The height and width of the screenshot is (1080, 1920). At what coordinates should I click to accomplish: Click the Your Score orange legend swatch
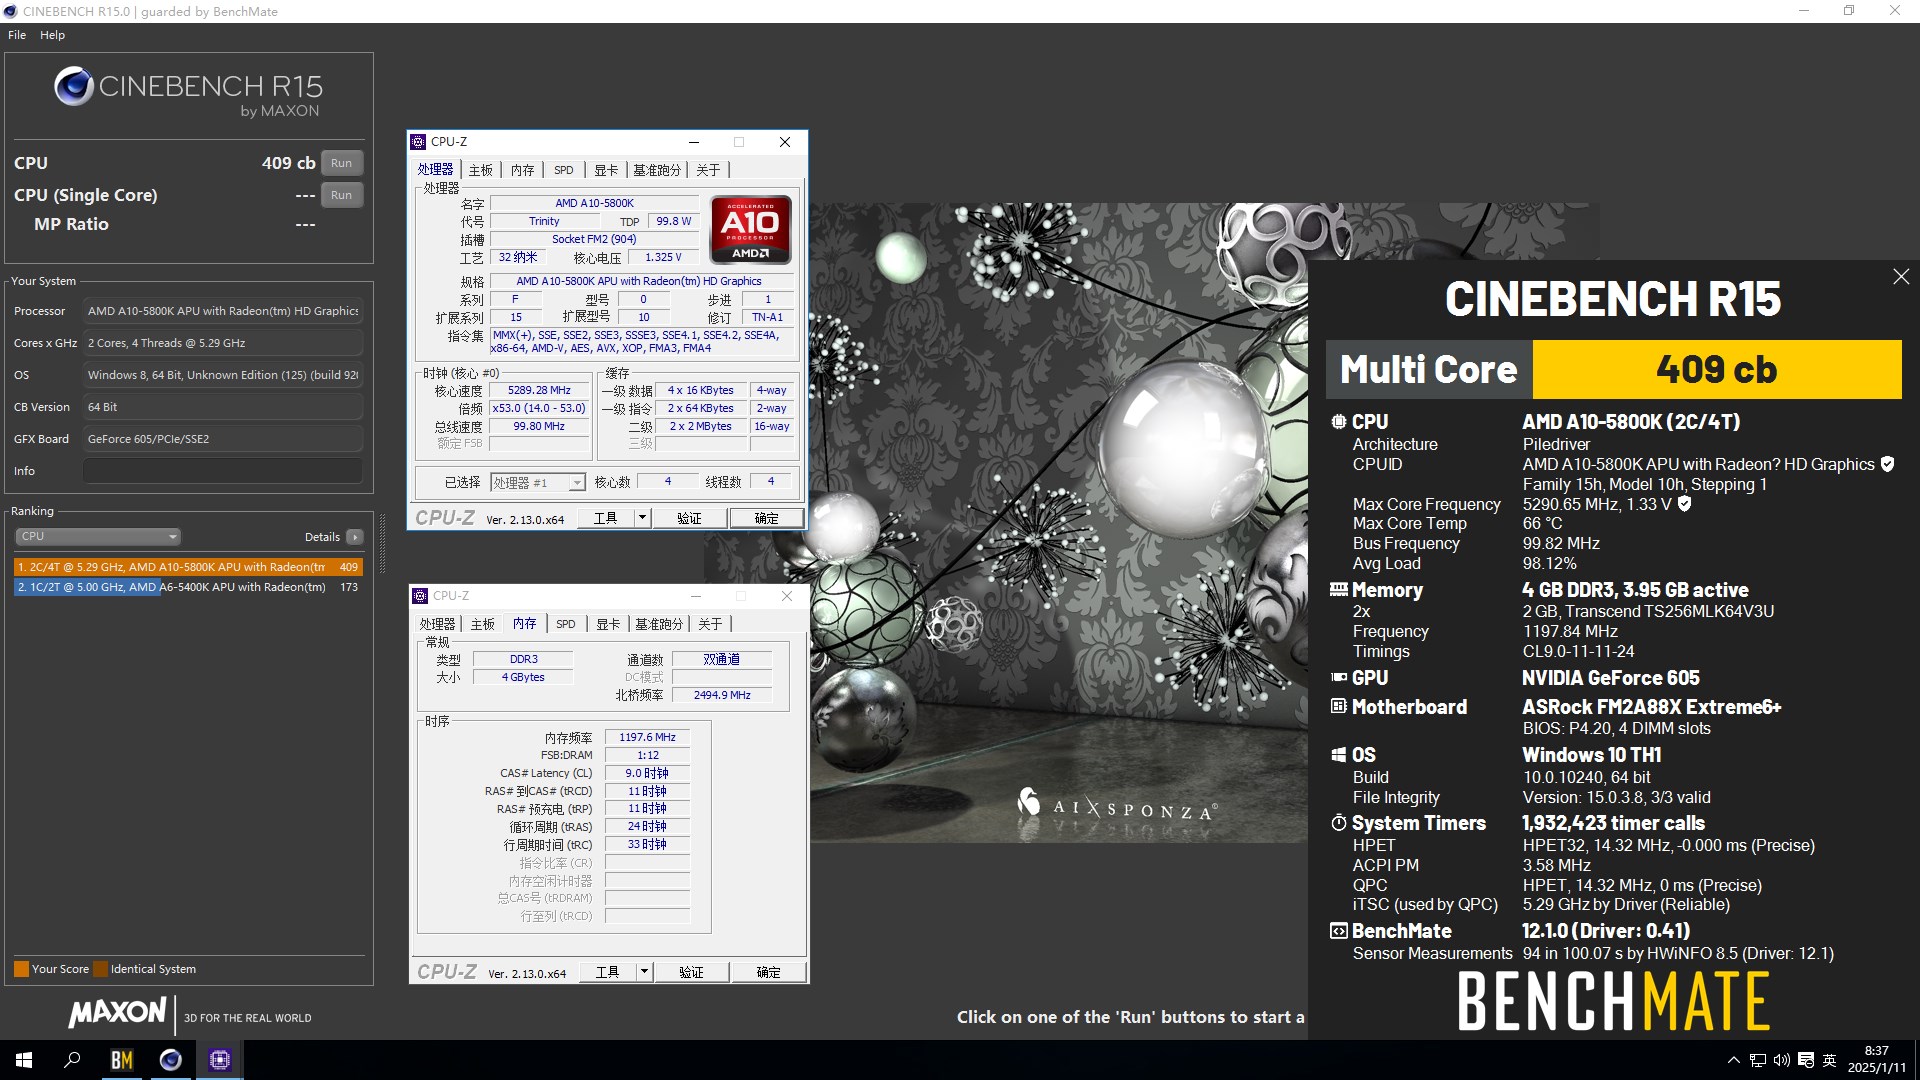coord(21,969)
